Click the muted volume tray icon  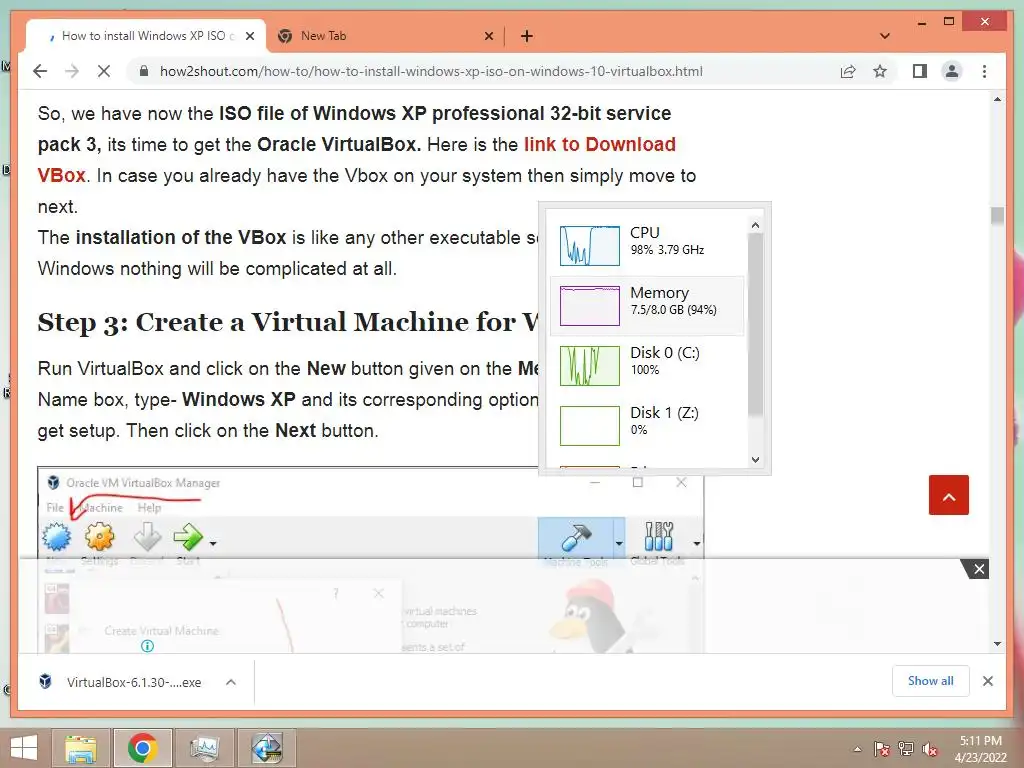[x=930, y=749]
